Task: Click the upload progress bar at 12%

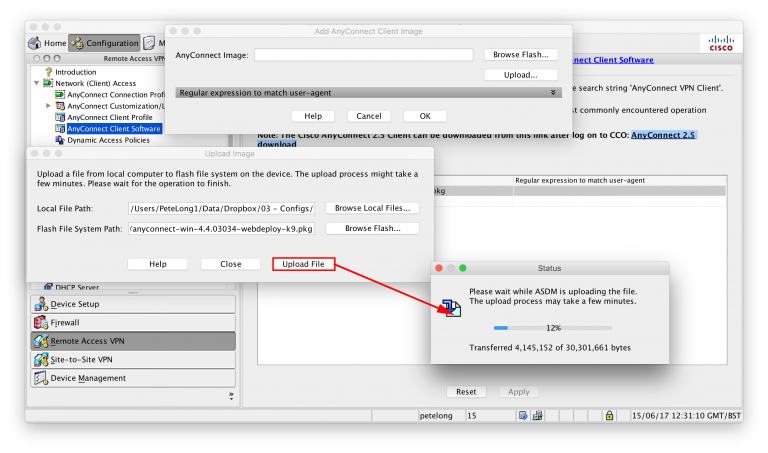Action: coord(553,328)
